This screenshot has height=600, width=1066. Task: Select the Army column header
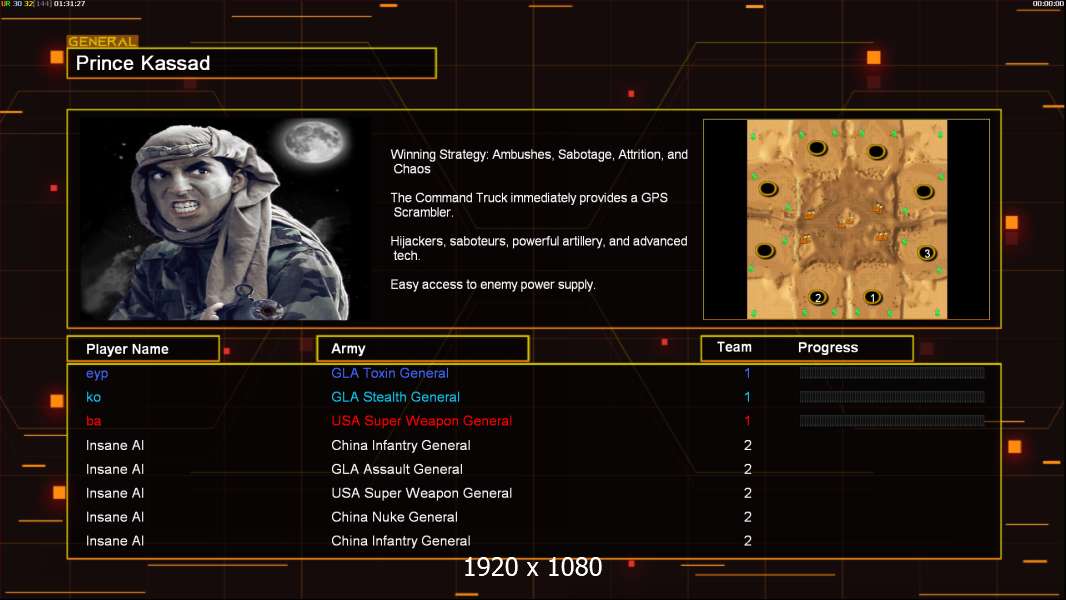point(423,349)
